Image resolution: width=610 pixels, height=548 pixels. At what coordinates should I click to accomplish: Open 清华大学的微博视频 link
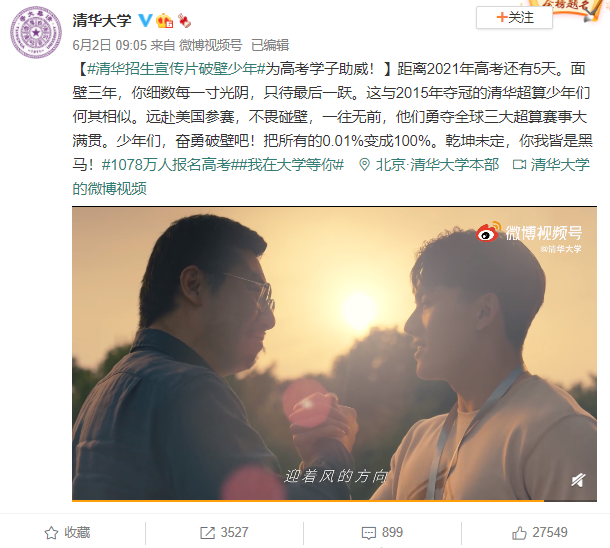(x=331, y=177)
